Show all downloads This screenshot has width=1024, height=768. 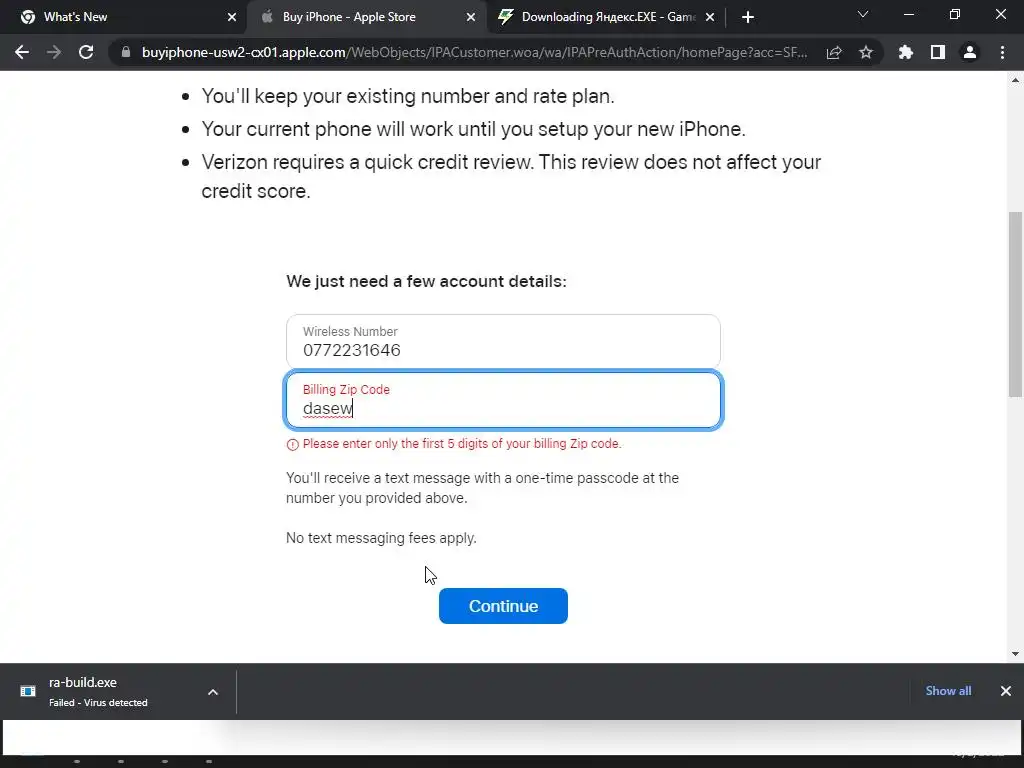point(948,691)
